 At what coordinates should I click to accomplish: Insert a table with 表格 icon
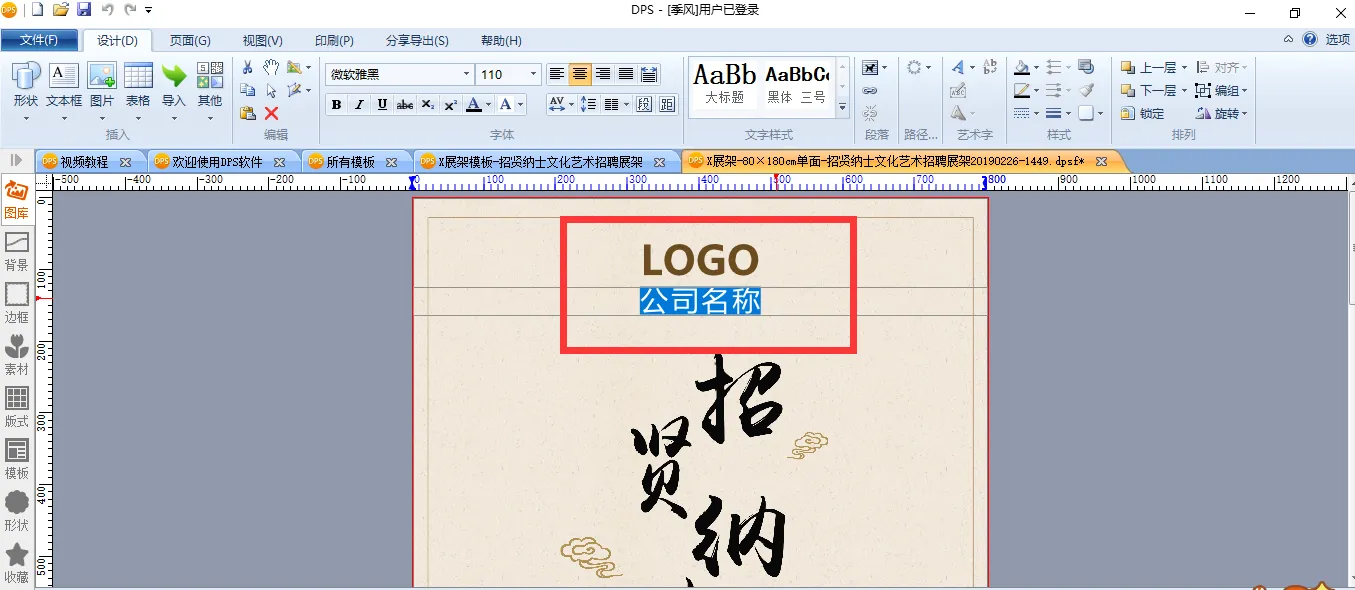(138, 85)
